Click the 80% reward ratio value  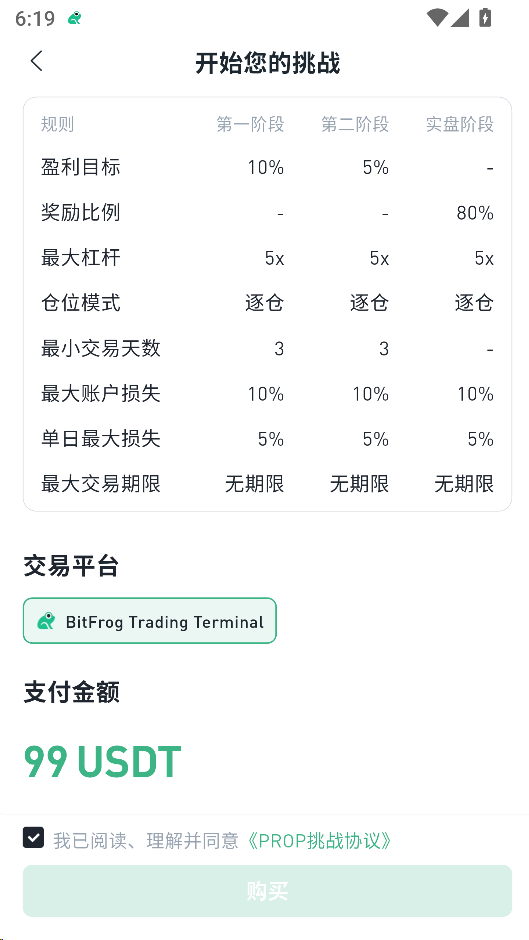pyautogui.click(x=475, y=213)
